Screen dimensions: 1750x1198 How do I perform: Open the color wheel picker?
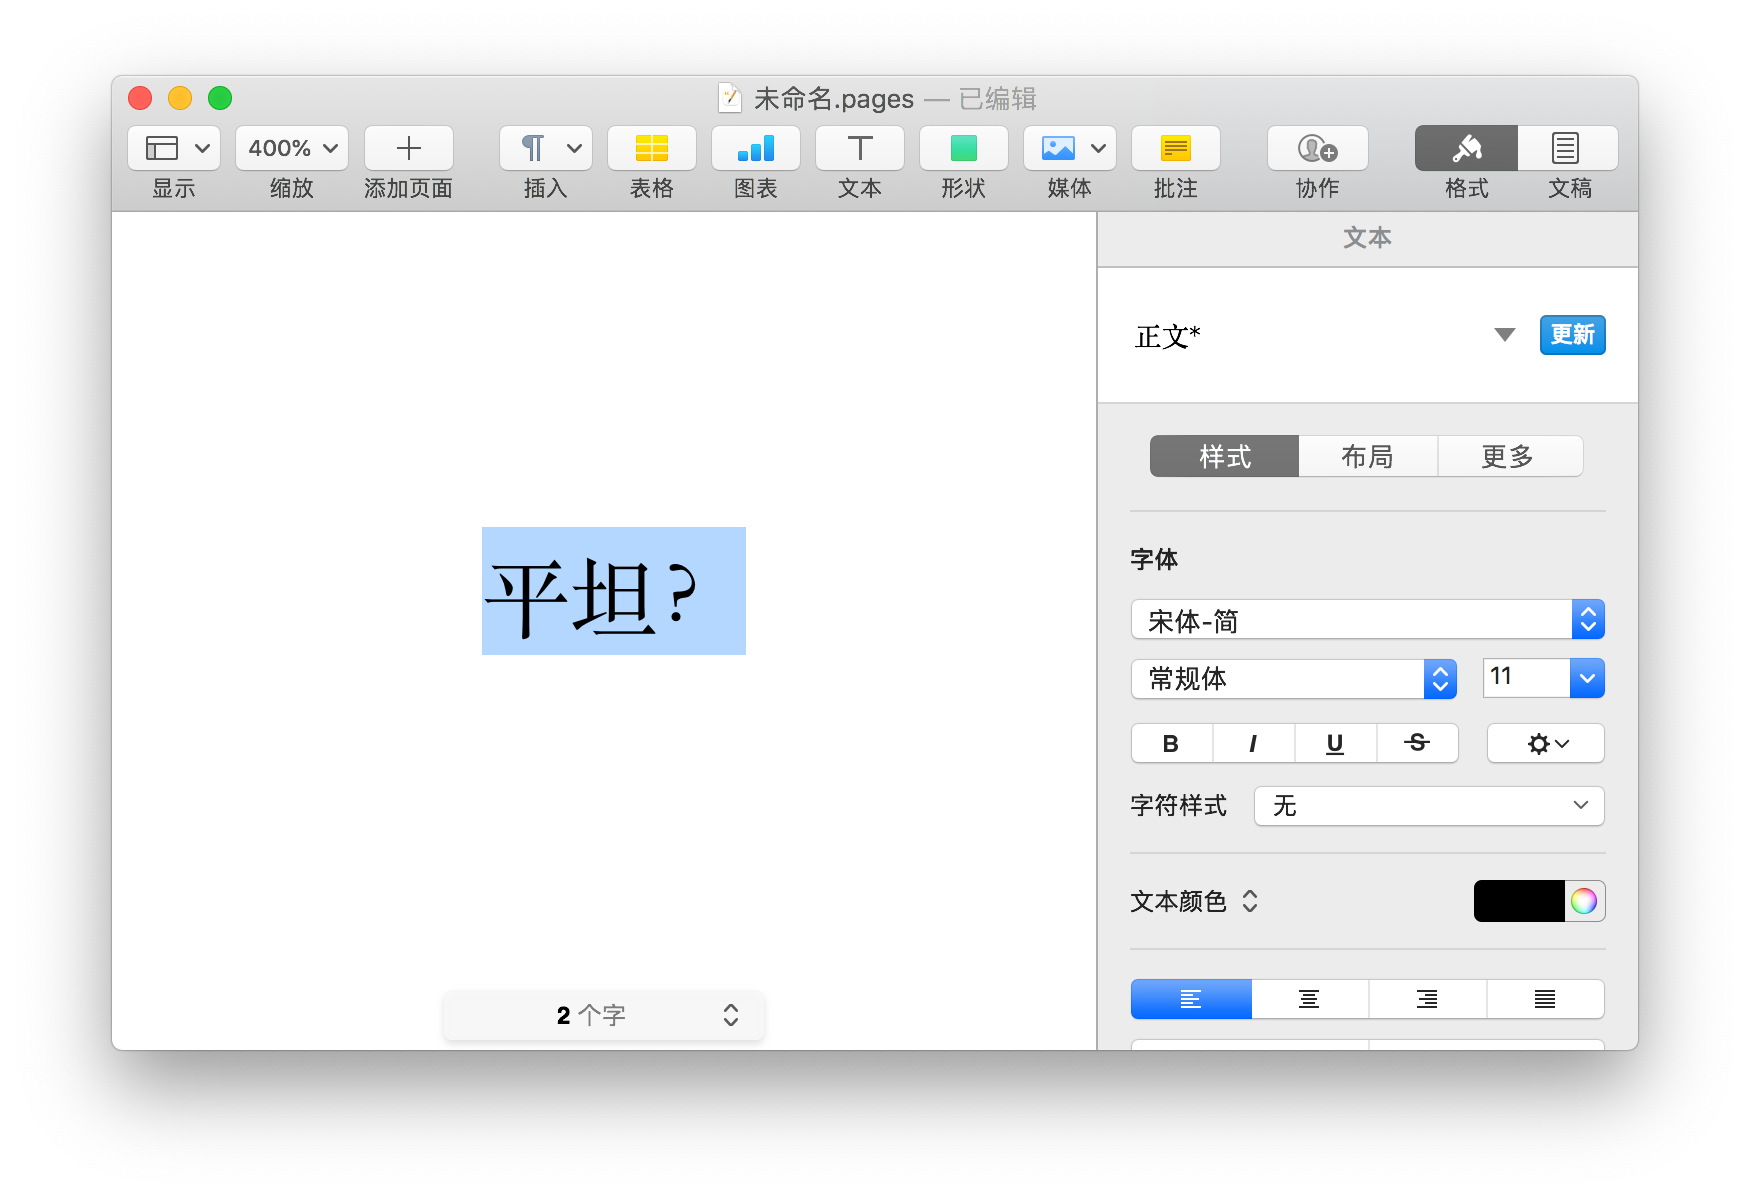click(x=1584, y=901)
